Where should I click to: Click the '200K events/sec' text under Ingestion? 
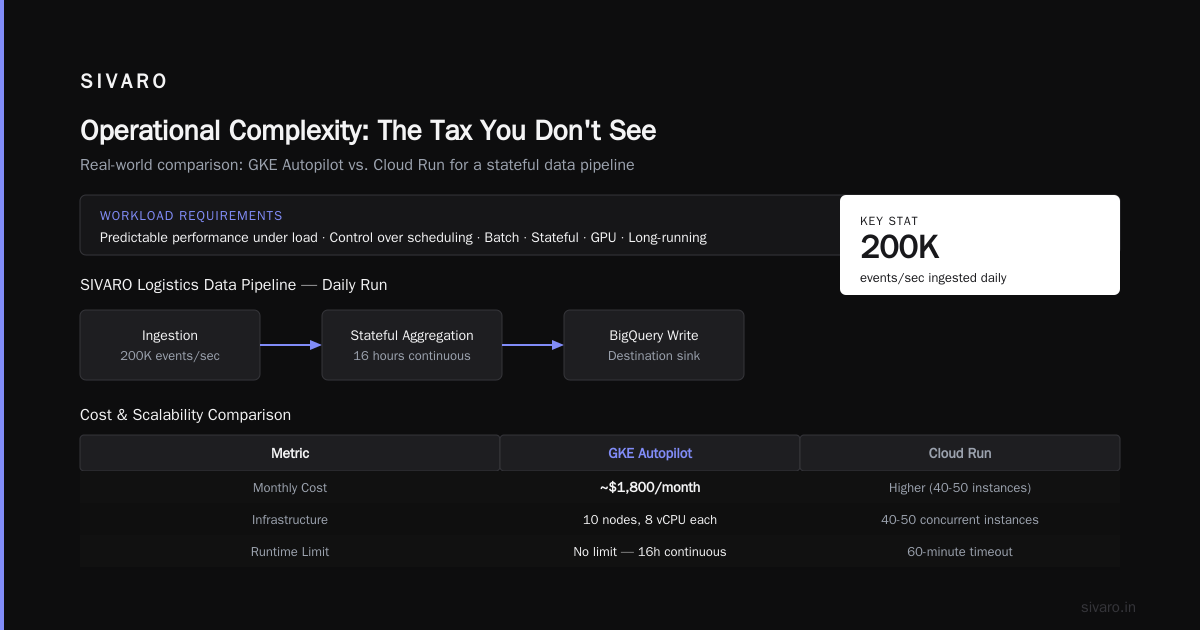[x=170, y=356]
